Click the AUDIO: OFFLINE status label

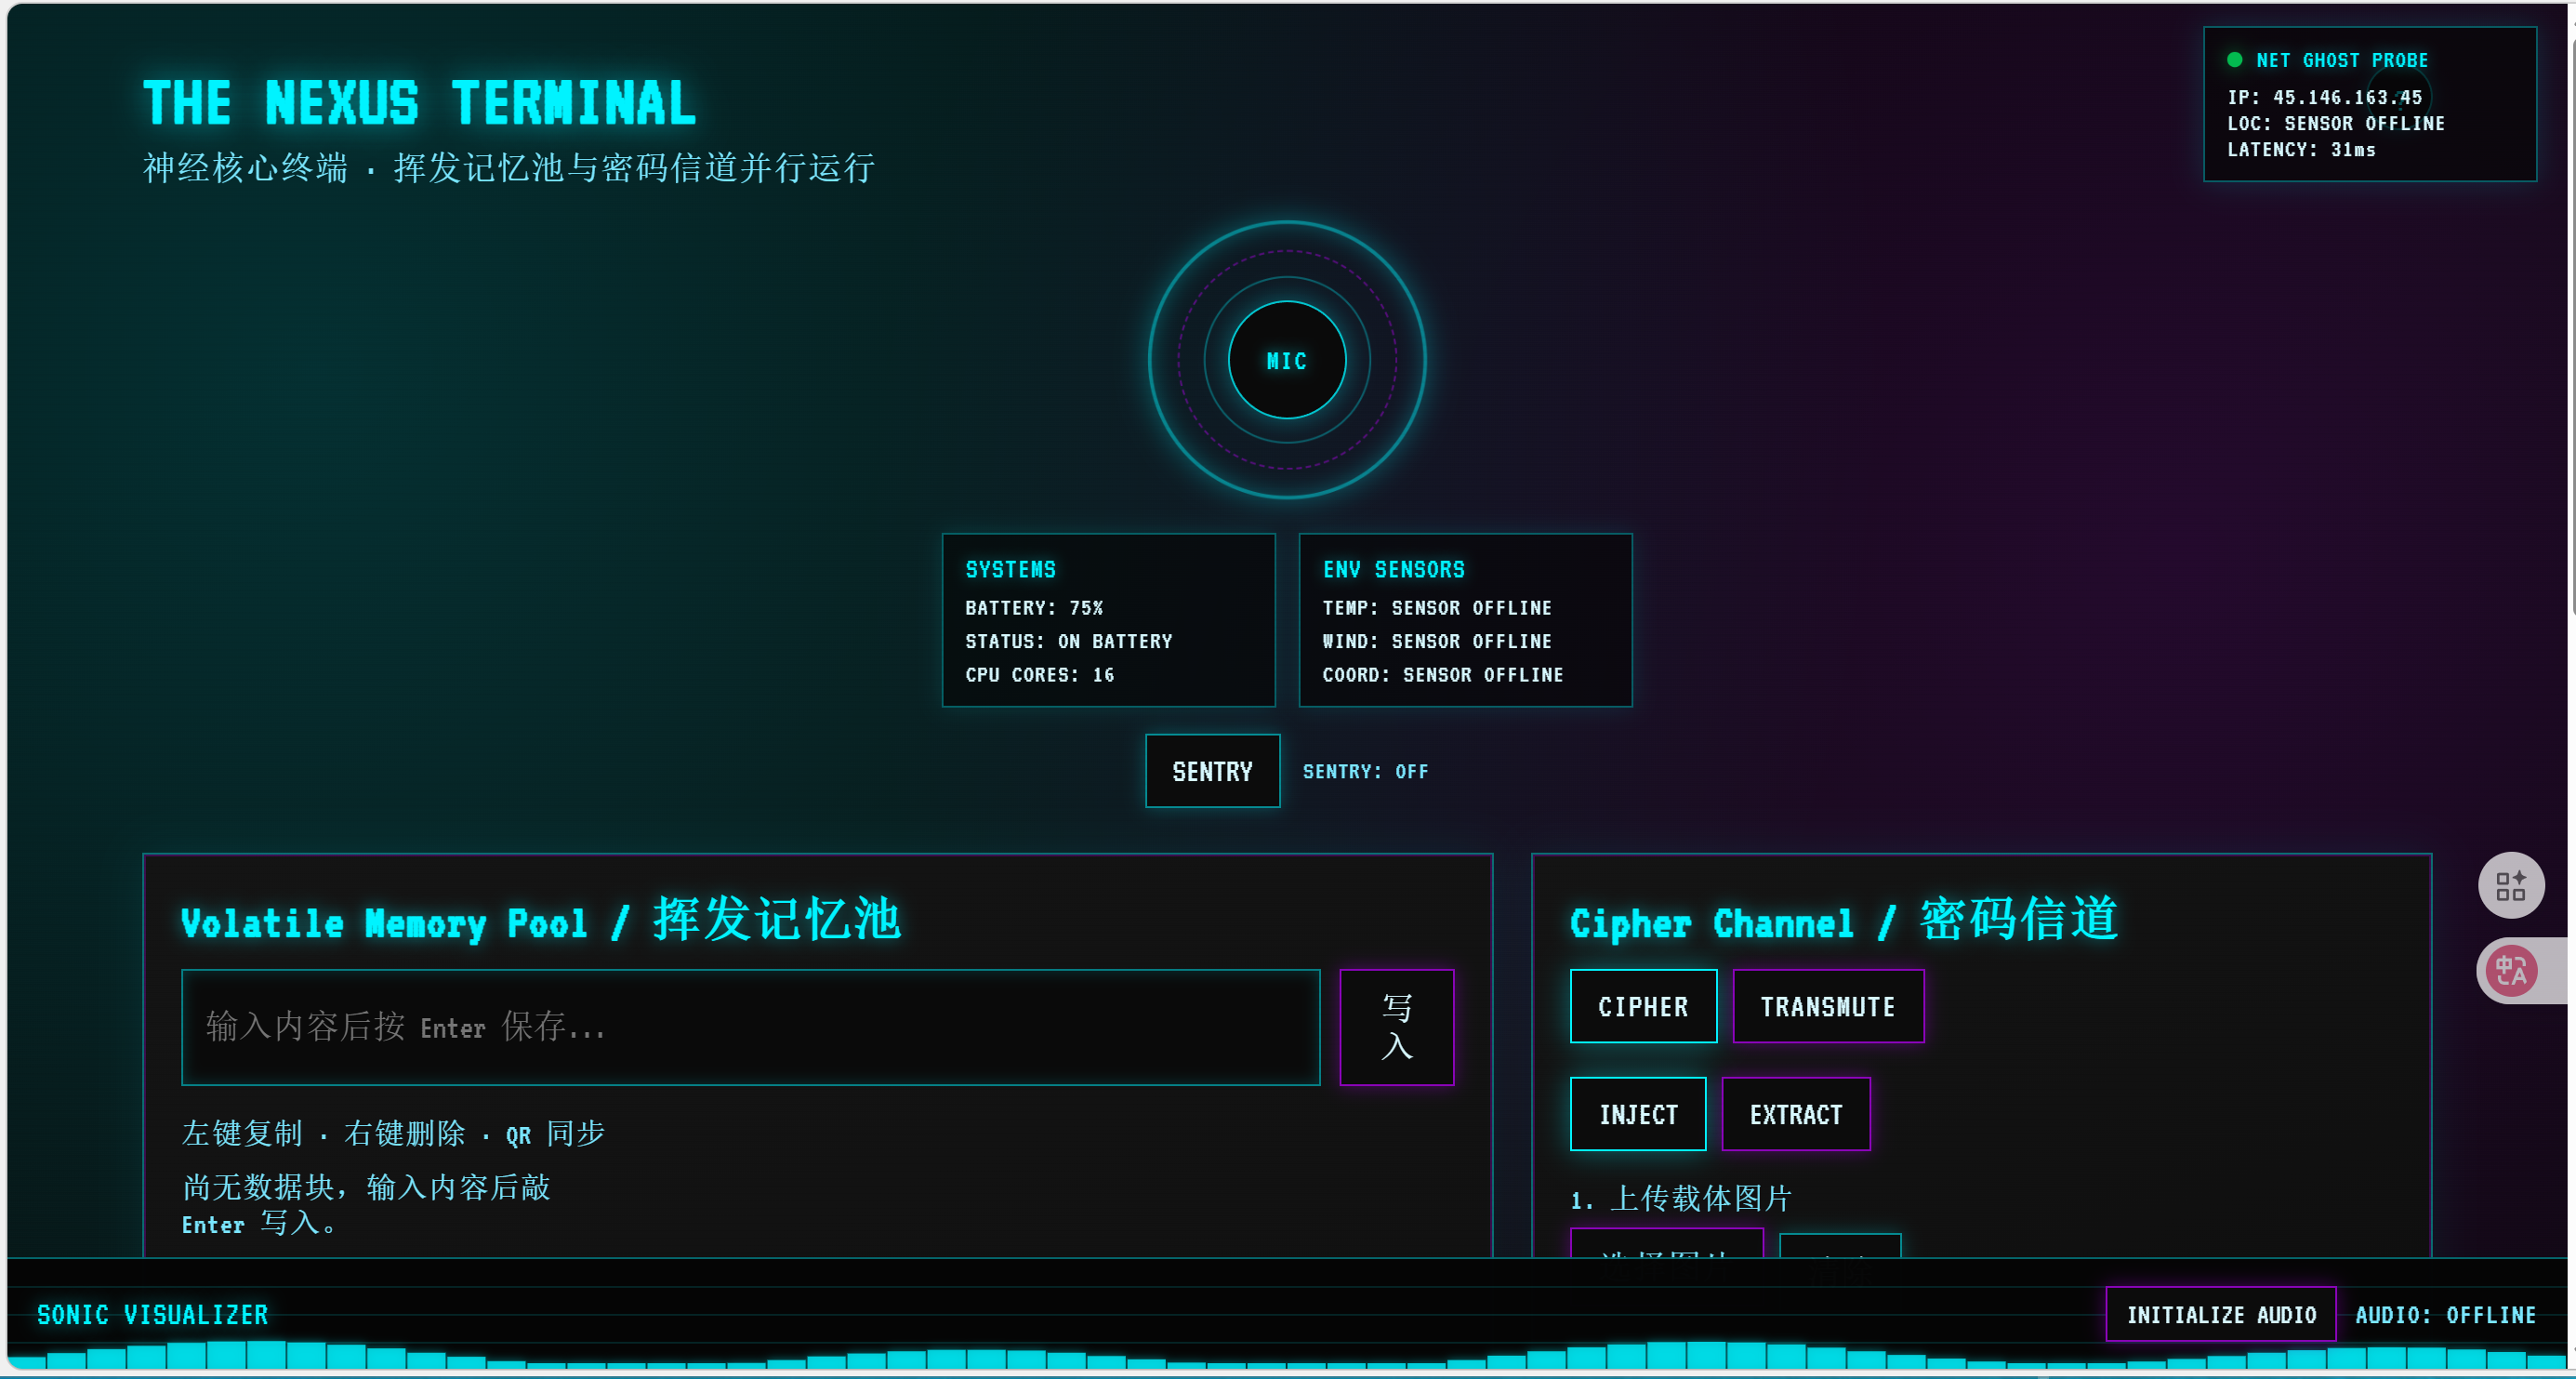(2445, 1314)
